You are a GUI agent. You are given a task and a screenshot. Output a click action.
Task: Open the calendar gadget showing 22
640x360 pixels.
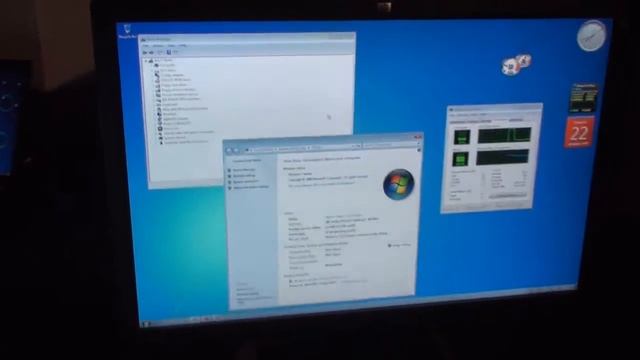point(579,132)
